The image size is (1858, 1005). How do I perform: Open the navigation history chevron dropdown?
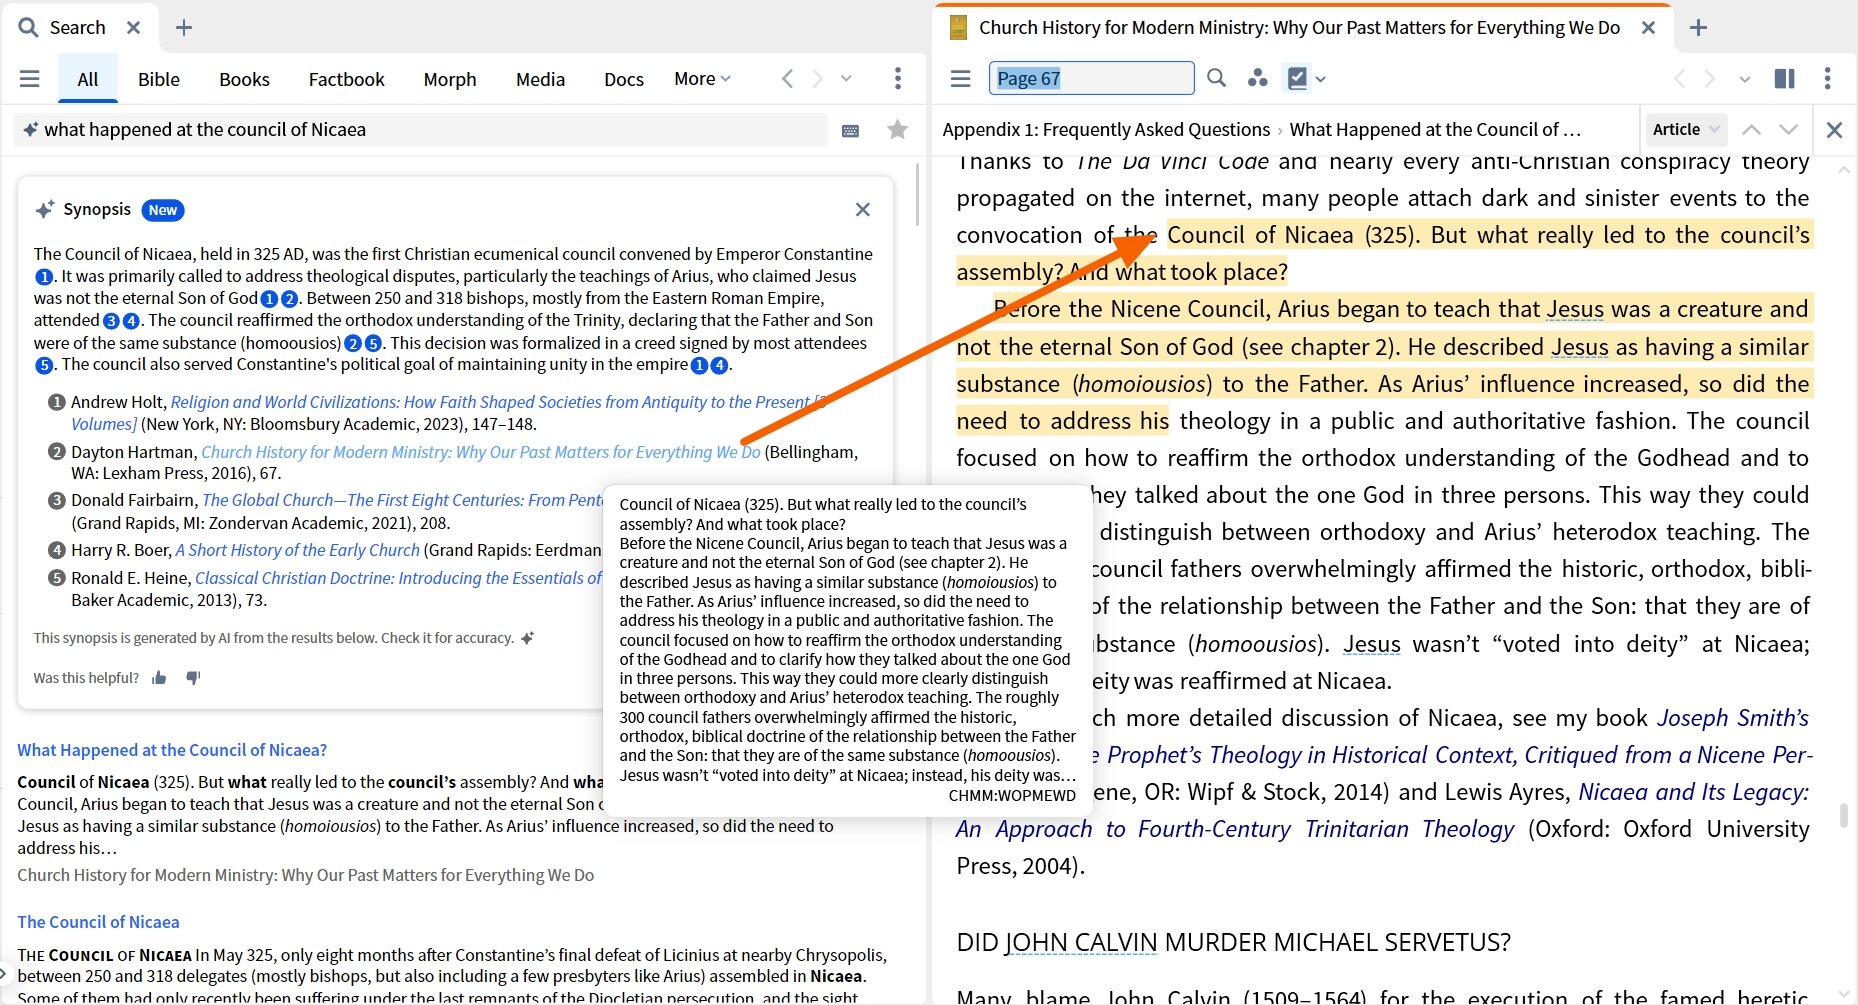(x=1744, y=78)
